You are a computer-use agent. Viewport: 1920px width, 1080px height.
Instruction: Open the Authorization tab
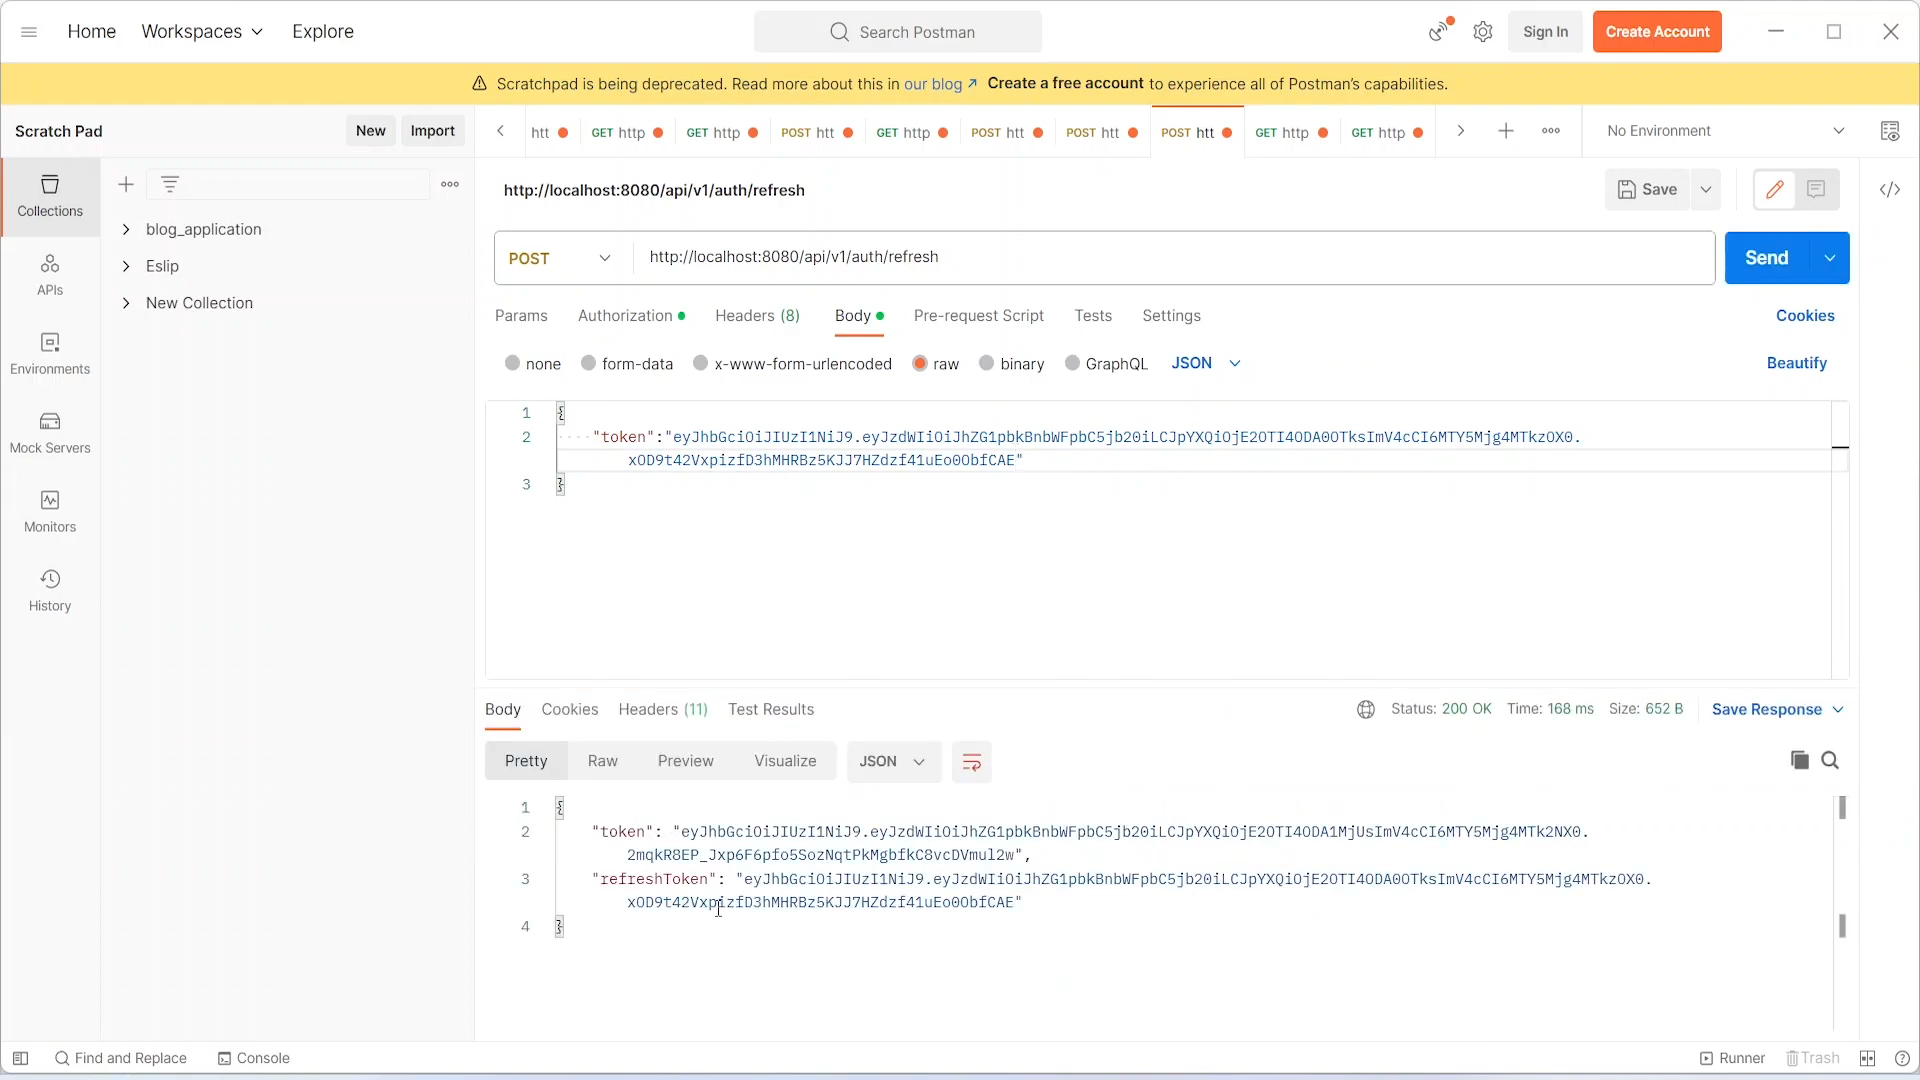click(x=631, y=316)
